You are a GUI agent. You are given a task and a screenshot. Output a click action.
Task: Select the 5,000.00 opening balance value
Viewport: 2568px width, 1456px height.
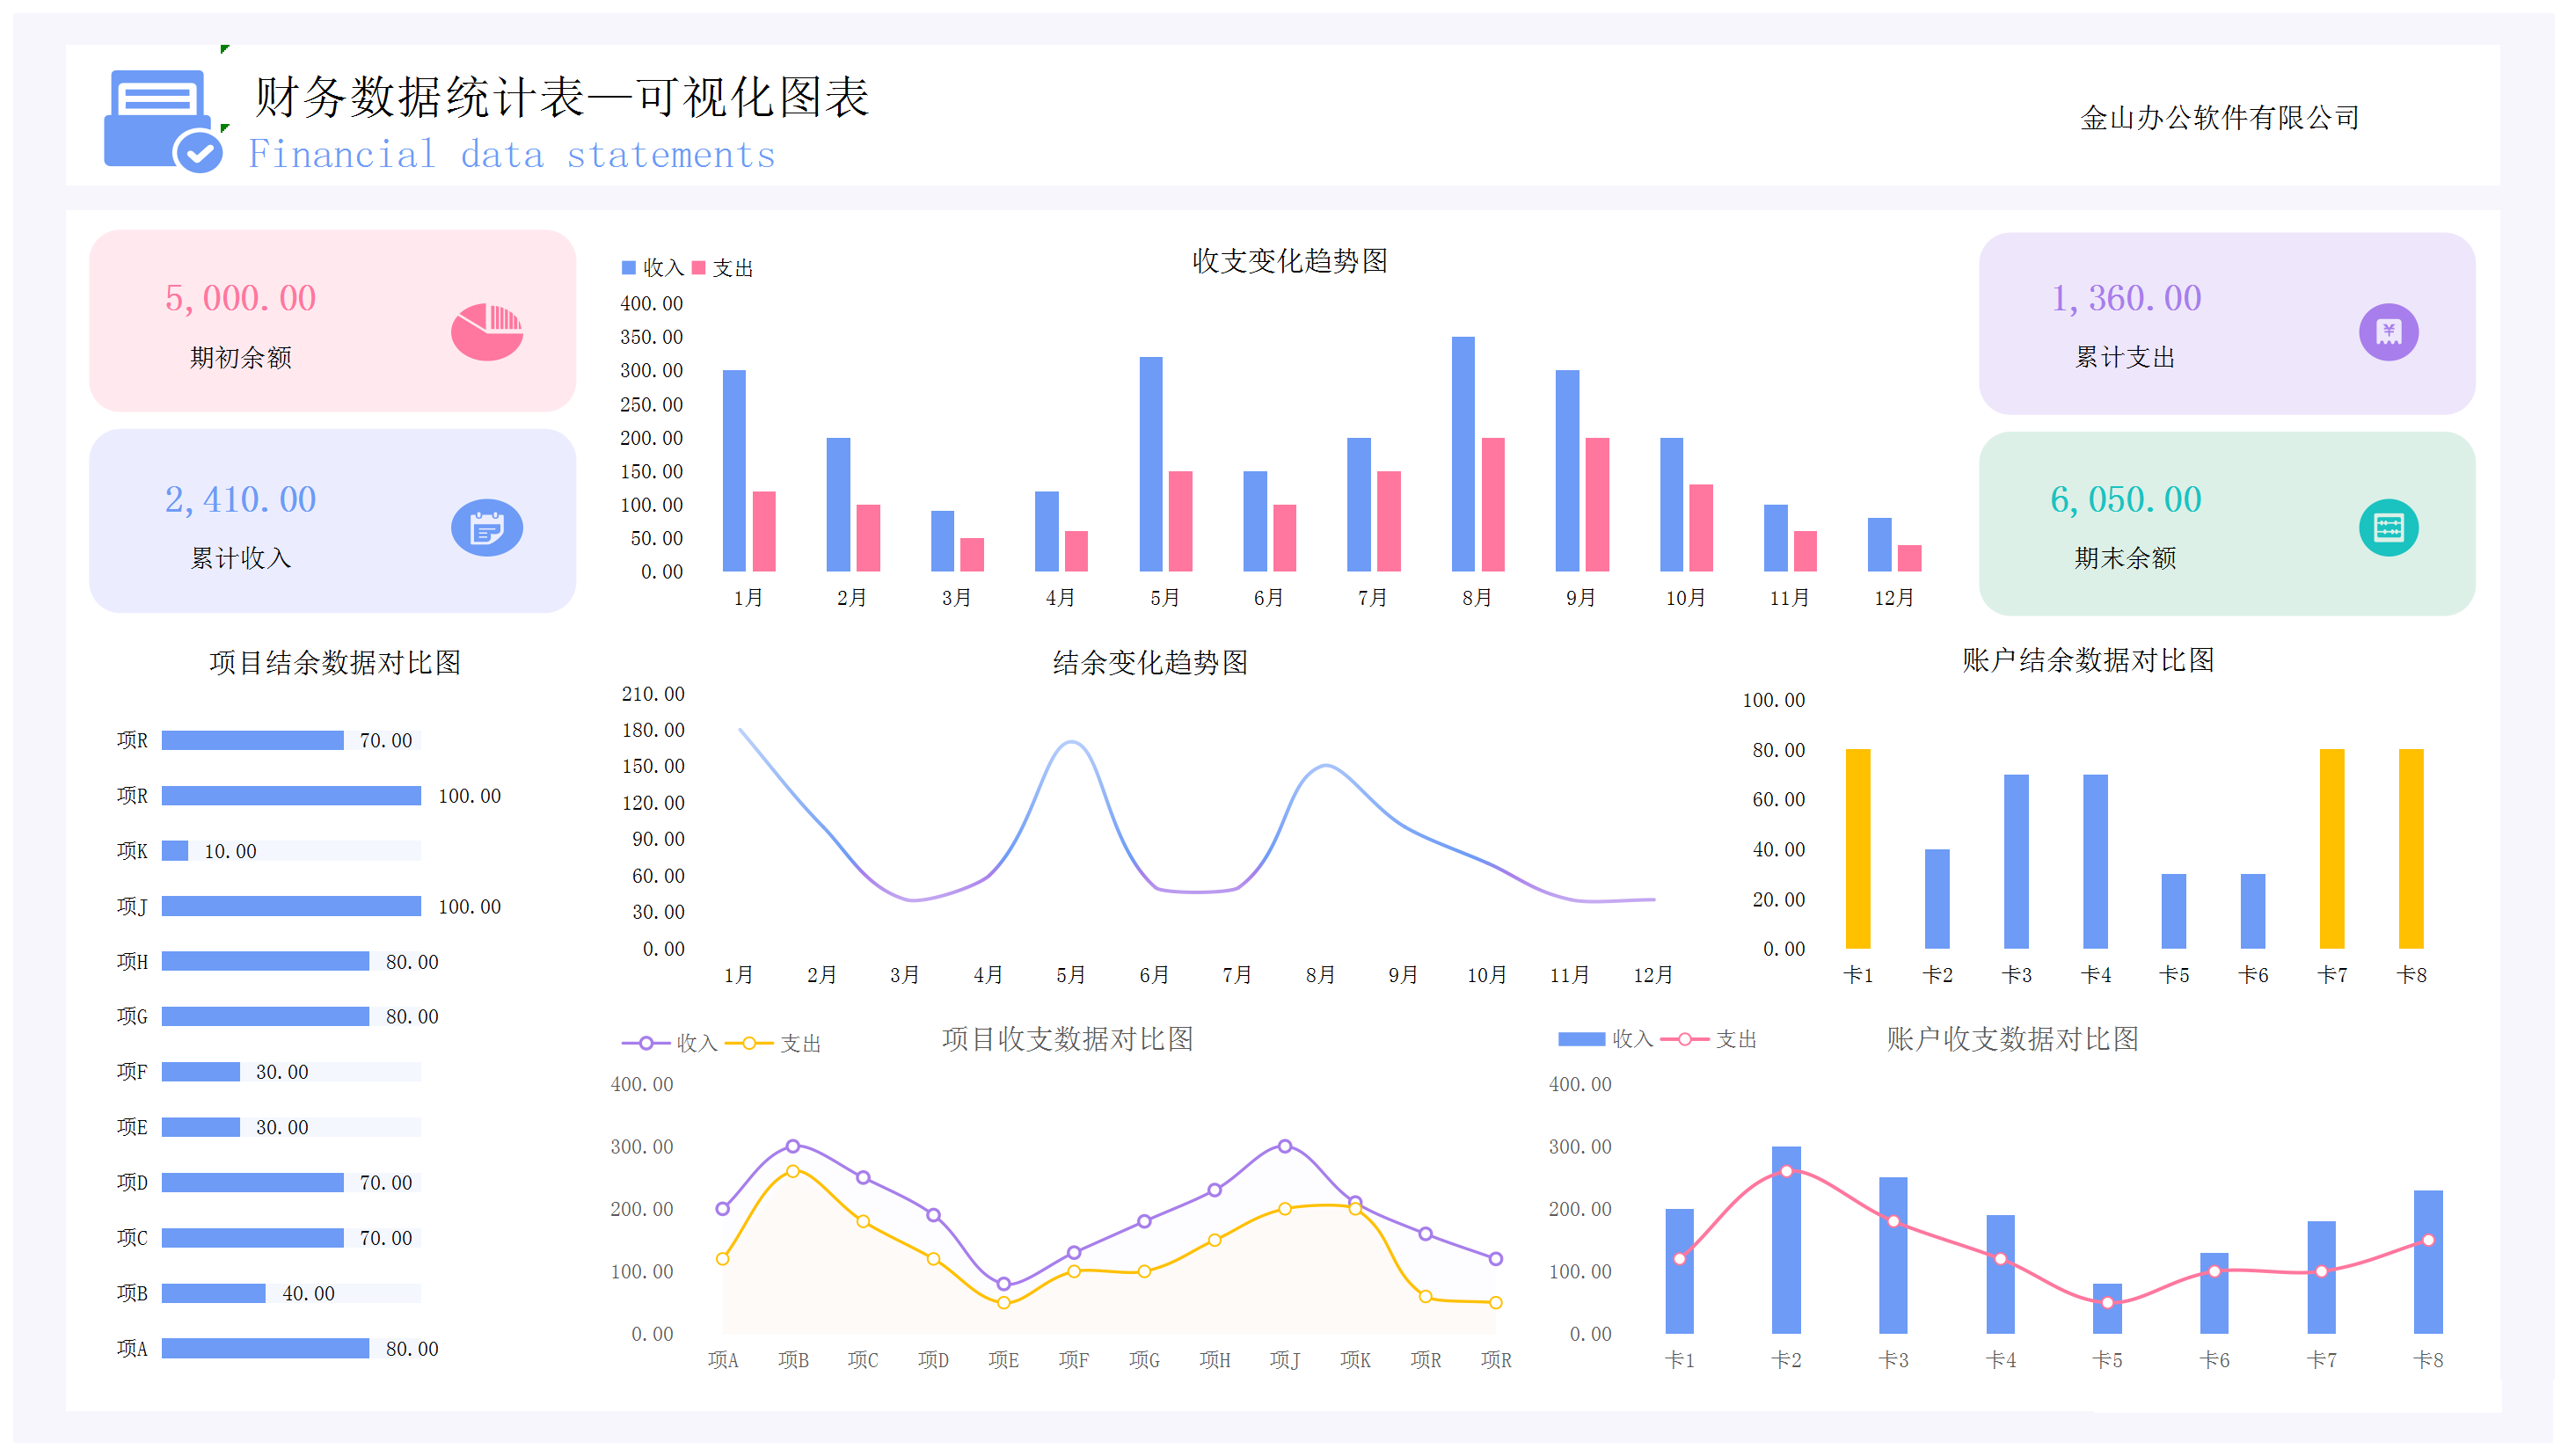coord(240,298)
